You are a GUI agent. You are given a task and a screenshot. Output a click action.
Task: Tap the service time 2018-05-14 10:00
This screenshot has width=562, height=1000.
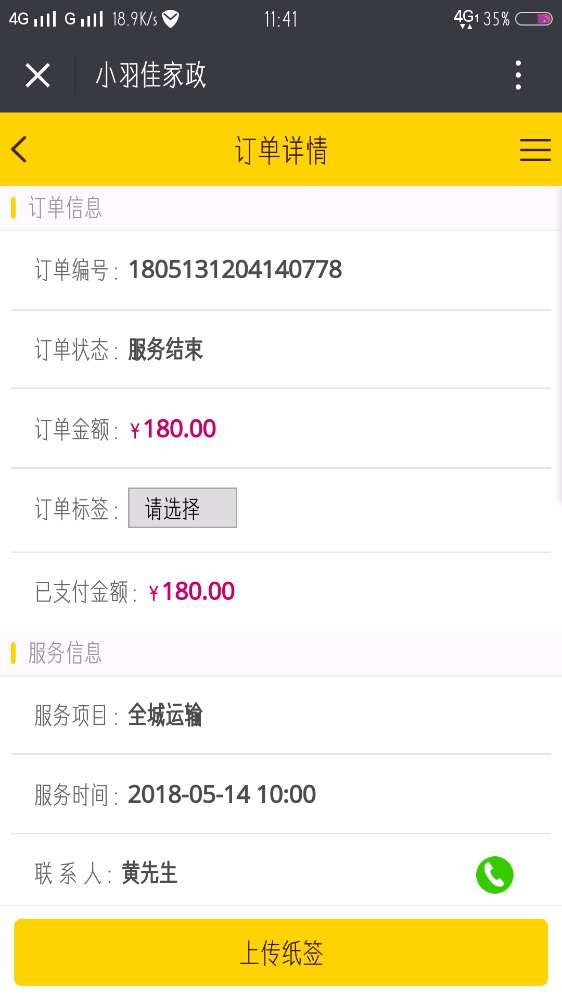[x=222, y=795]
